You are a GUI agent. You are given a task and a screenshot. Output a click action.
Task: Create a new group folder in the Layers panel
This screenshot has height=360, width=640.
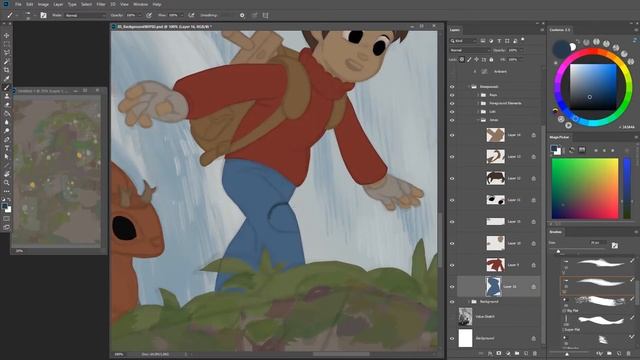[517, 353]
